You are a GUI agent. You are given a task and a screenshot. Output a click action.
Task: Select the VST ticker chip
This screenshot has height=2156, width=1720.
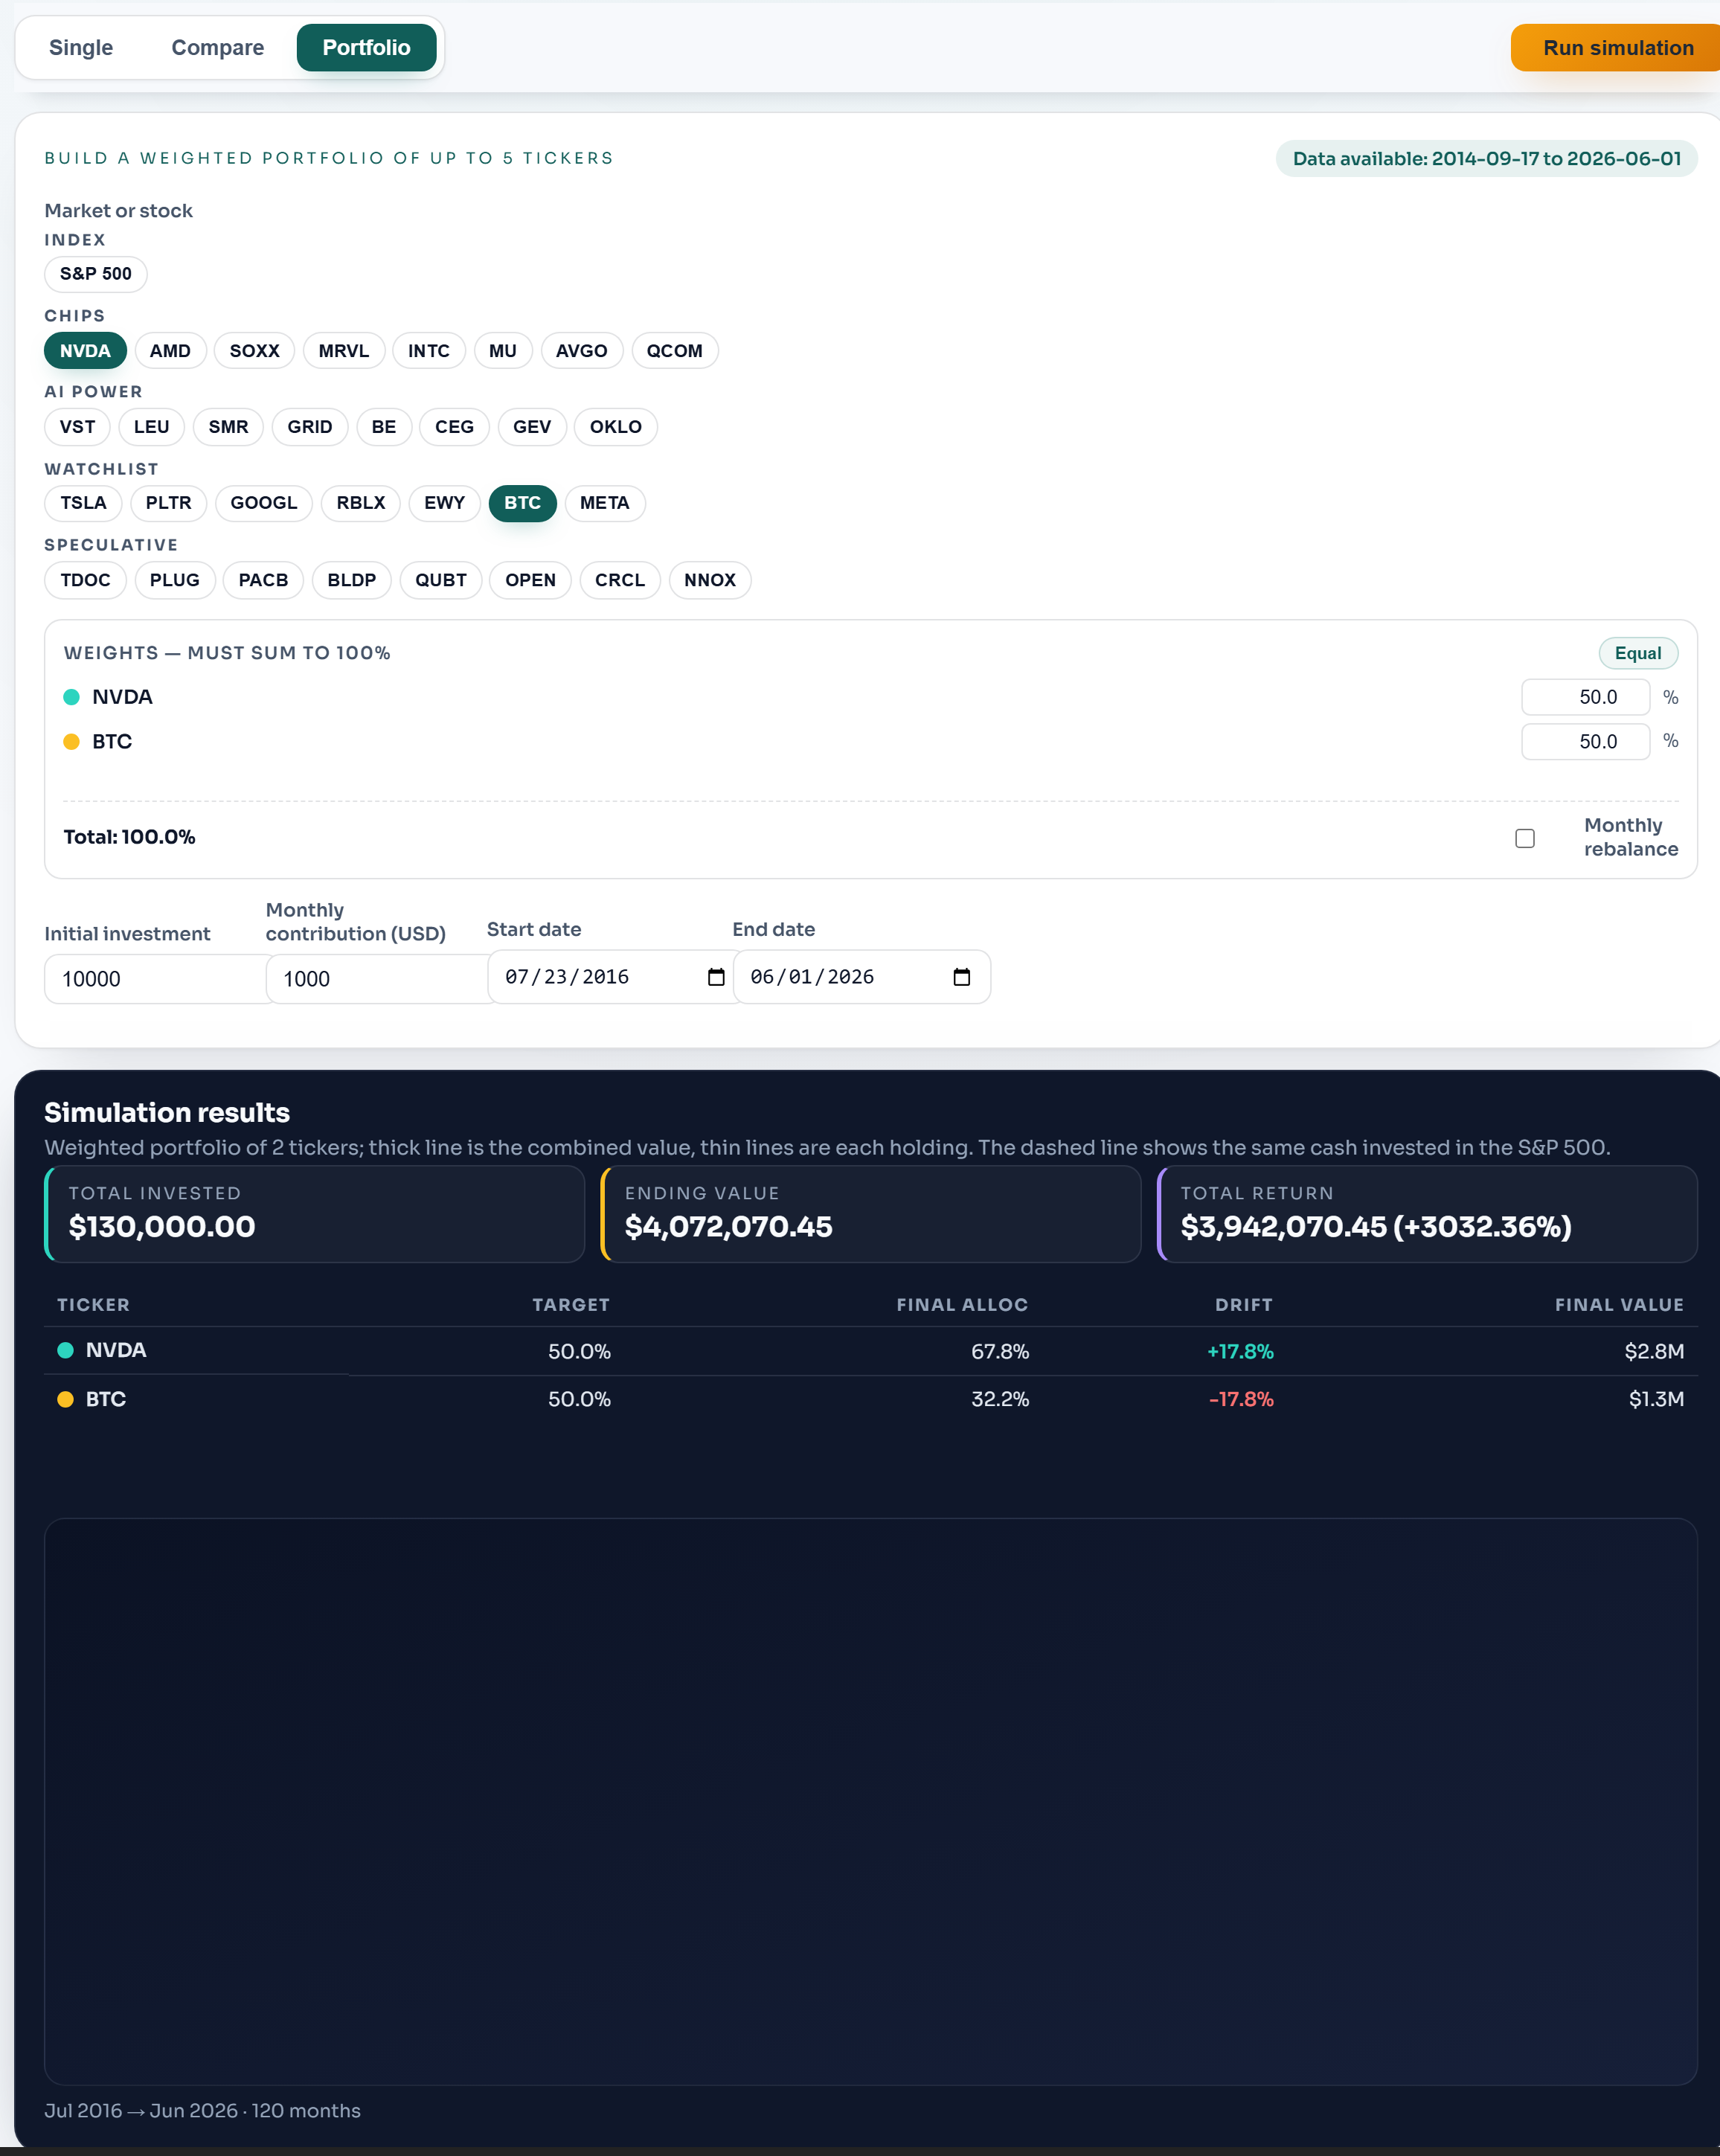tap(78, 427)
